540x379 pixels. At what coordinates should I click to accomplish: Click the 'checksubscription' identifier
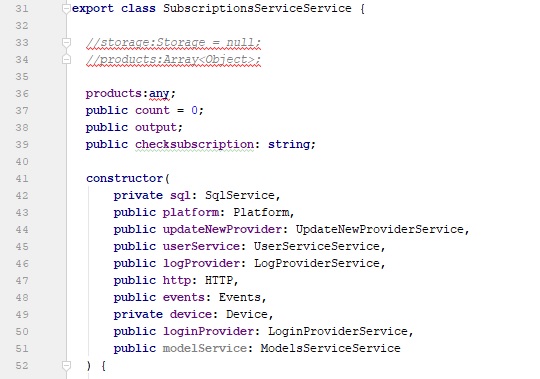click(x=194, y=145)
